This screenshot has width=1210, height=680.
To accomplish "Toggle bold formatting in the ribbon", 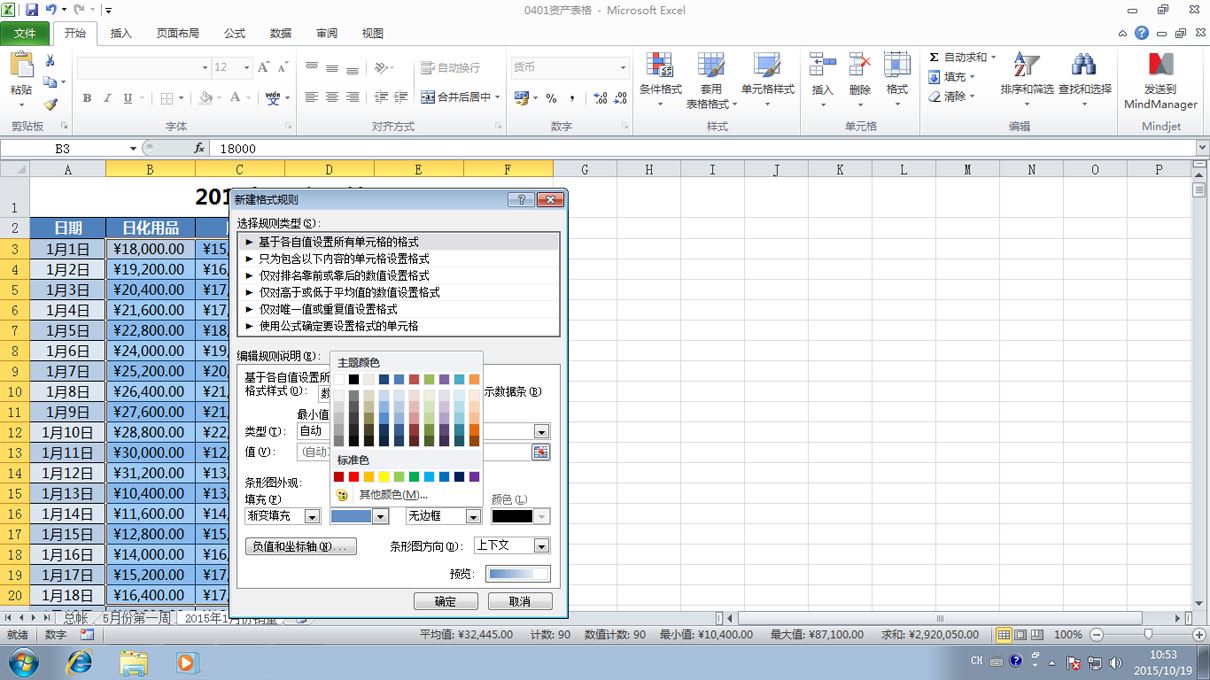I will 87,98.
